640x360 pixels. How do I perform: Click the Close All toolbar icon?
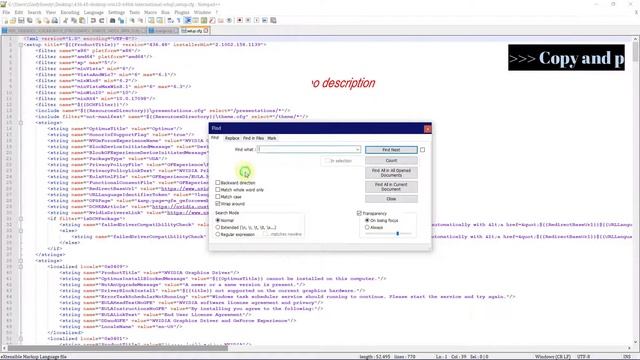47,20
